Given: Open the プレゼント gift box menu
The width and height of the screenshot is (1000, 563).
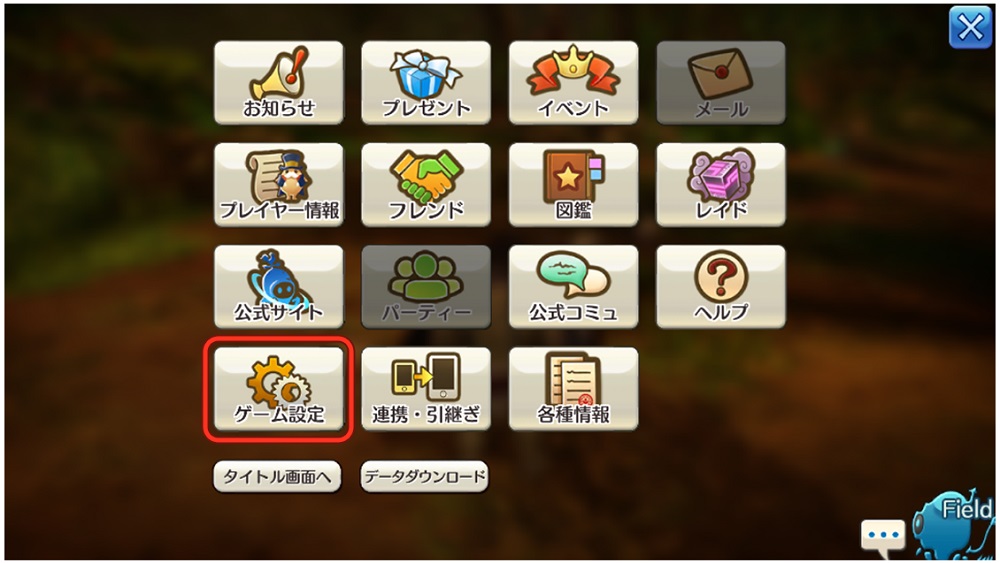Looking at the screenshot, I should point(426,82).
